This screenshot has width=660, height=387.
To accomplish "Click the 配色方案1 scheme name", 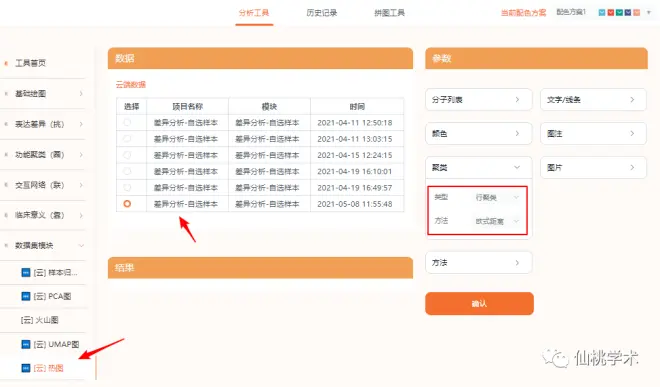I will (571, 12).
